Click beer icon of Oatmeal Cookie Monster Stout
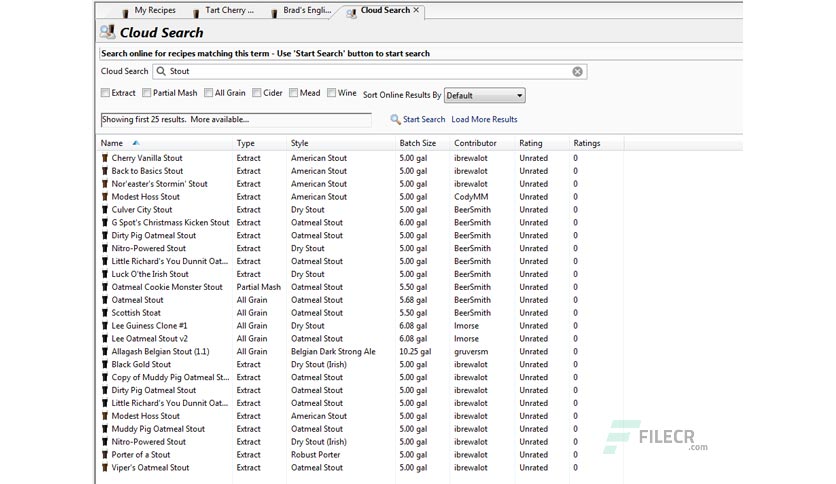The width and height of the screenshot is (836, 484). [x=105, y=287]
